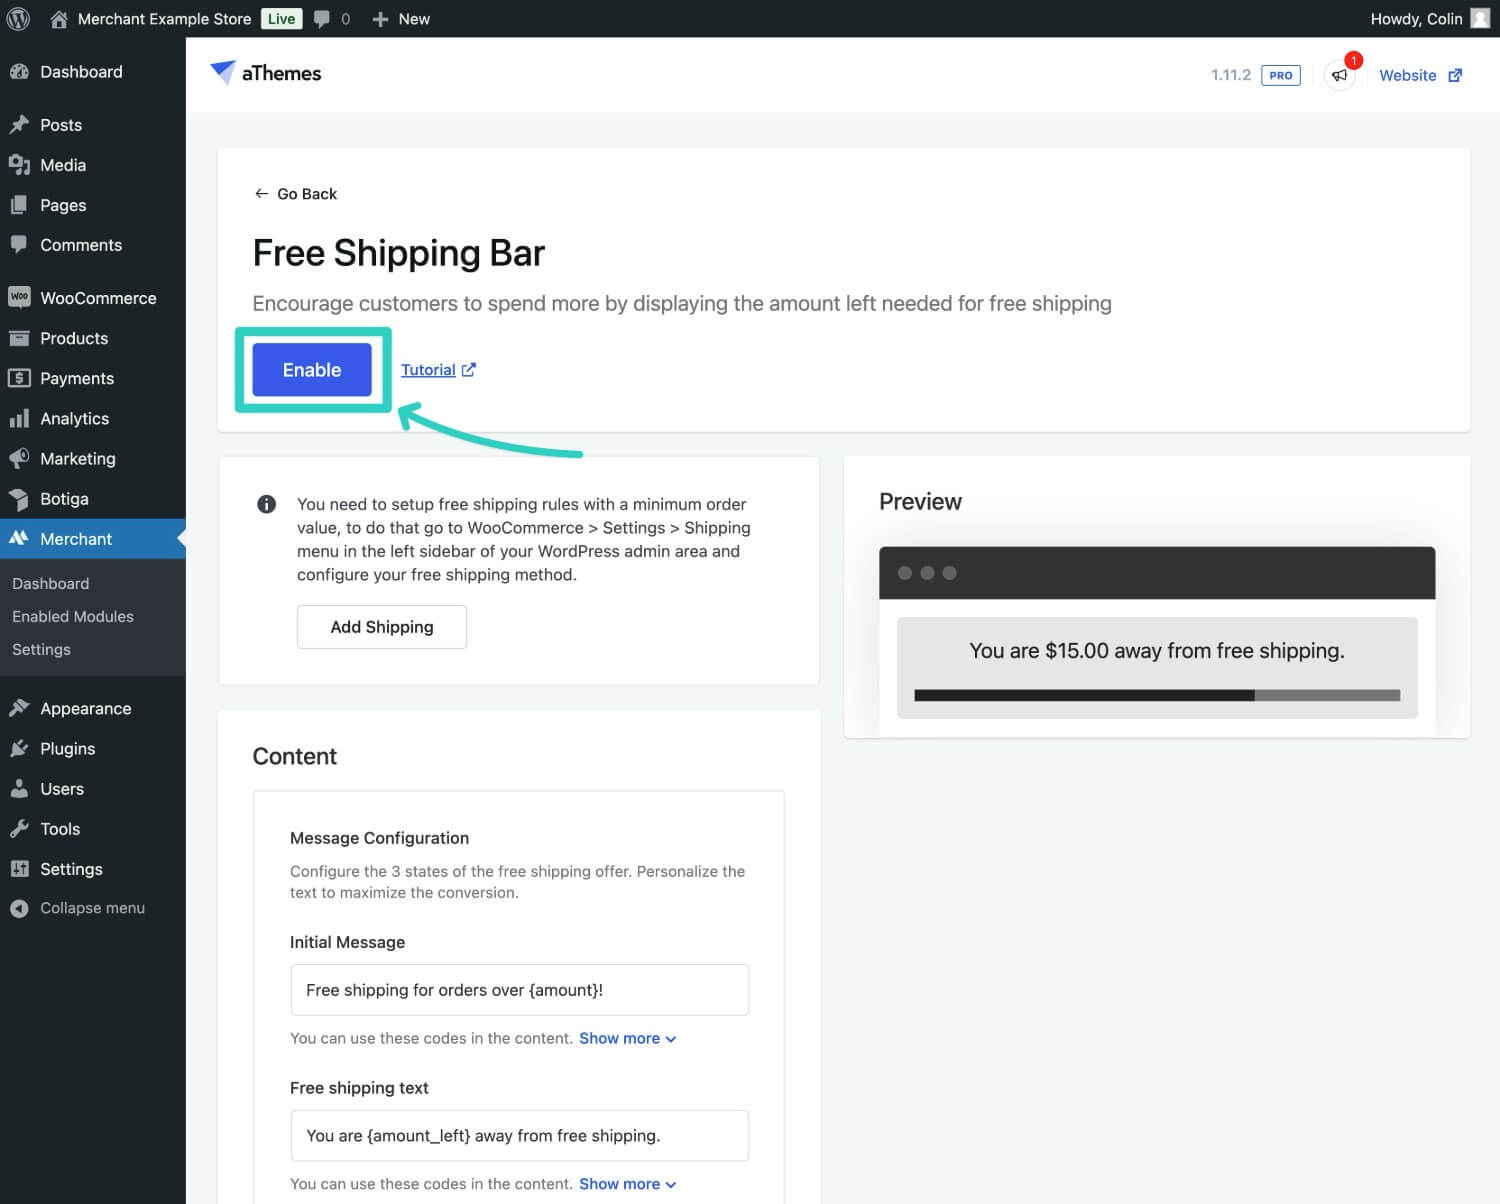The height and width of the screenshot is (1204, 1500).
Task: Open the notifications megaphone with red badge
Action: pyautogui.click(x=1340, y=75)
